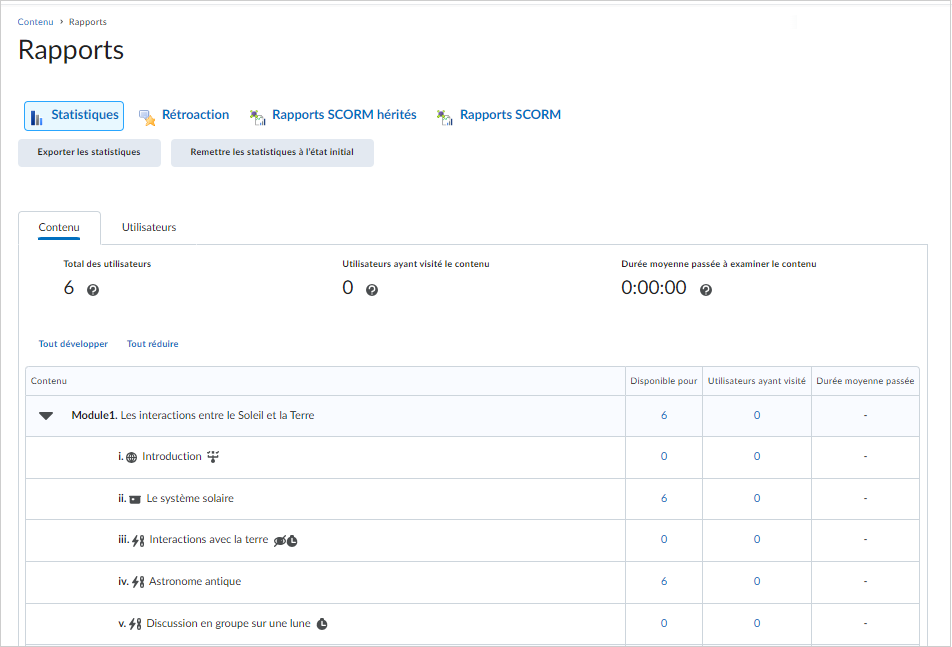Image resolution: width=952 pixels, height=647 pixels.
Task: Click the Rapports SCORM hérités icon
Action: click(x=258, y=118)
